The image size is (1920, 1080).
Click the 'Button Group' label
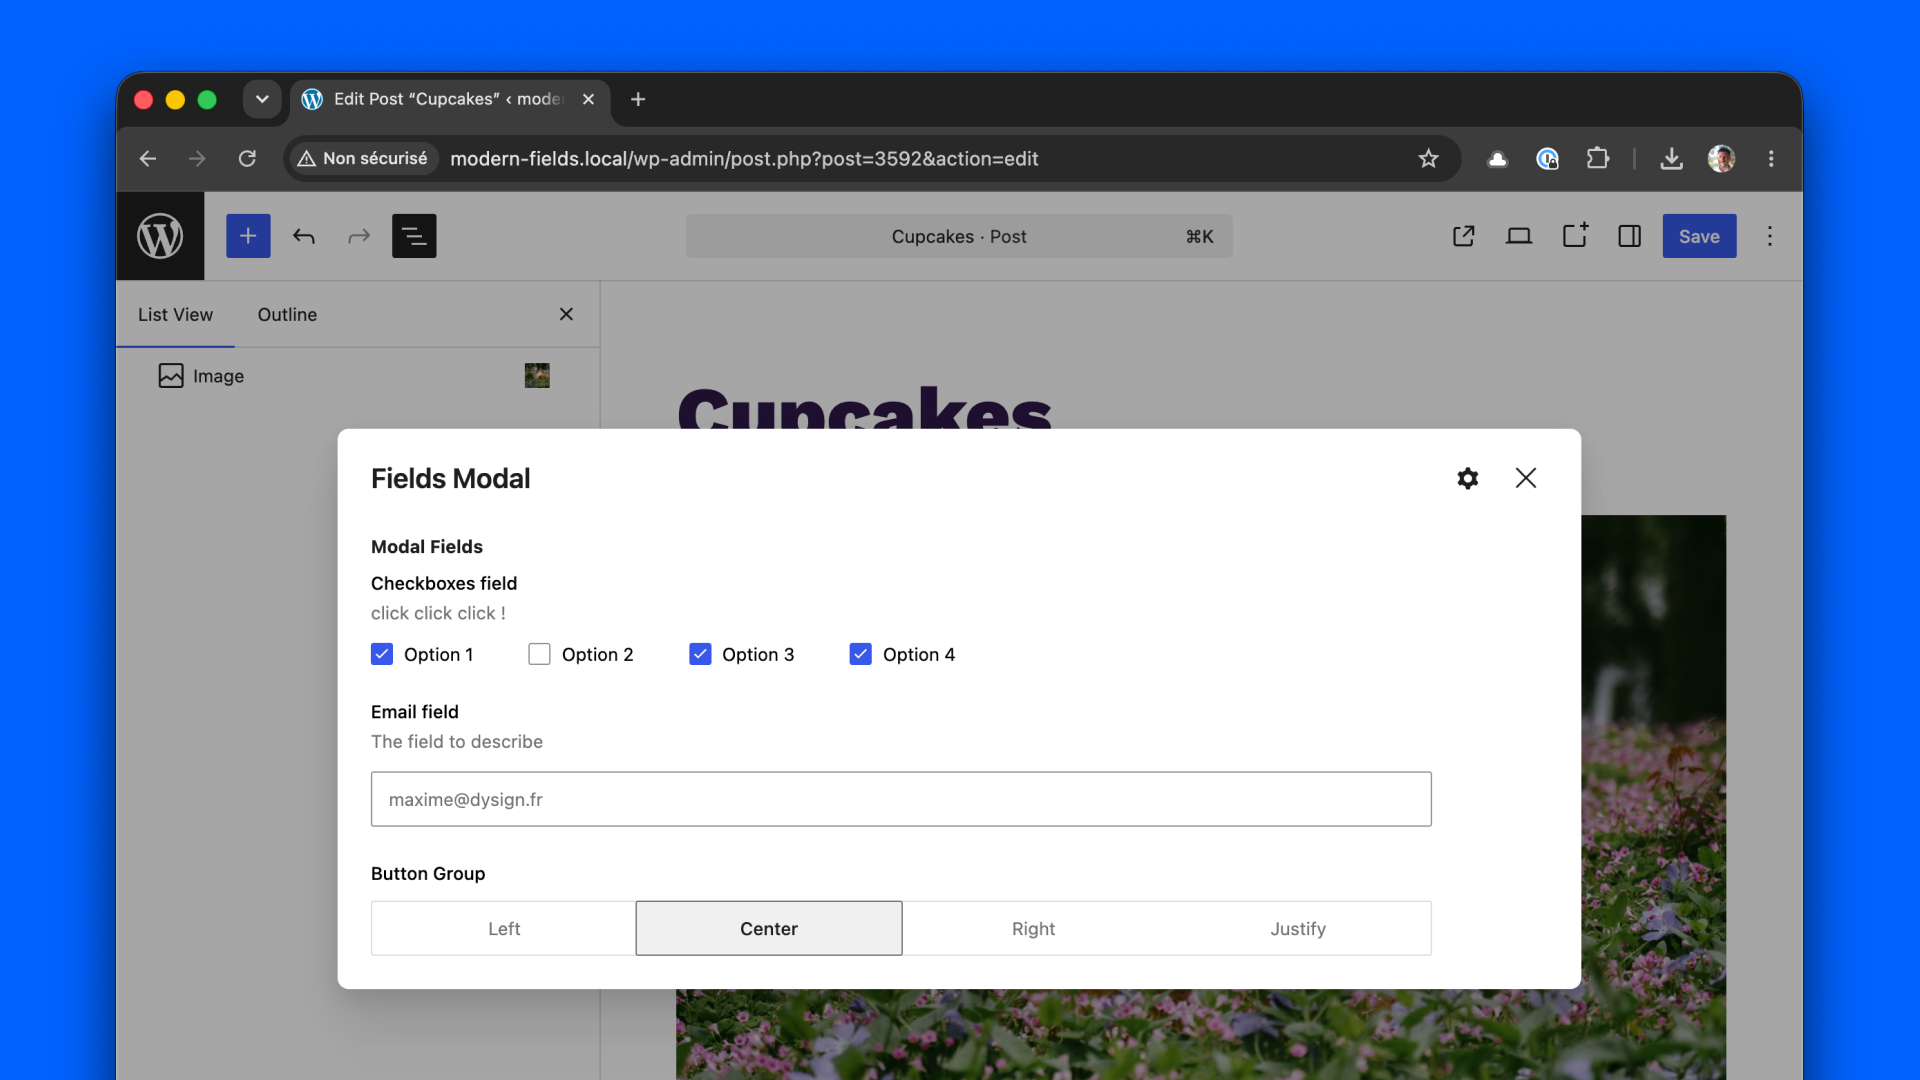(x=428, y=873)
